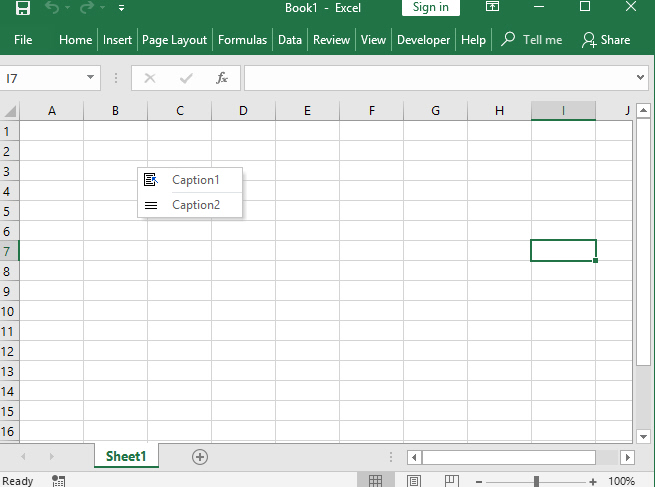
Task: Click the formula bar input field
Action: coord(440,78)
